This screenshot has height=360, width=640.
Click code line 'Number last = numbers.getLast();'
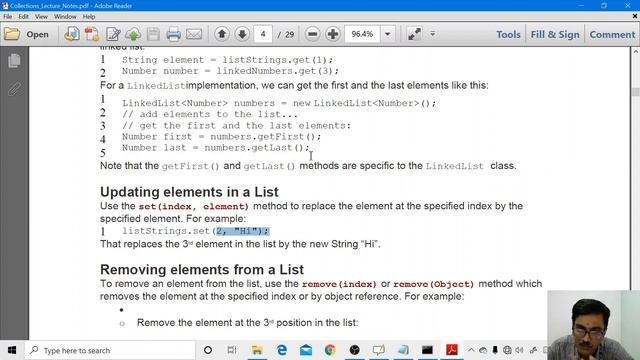216,148
